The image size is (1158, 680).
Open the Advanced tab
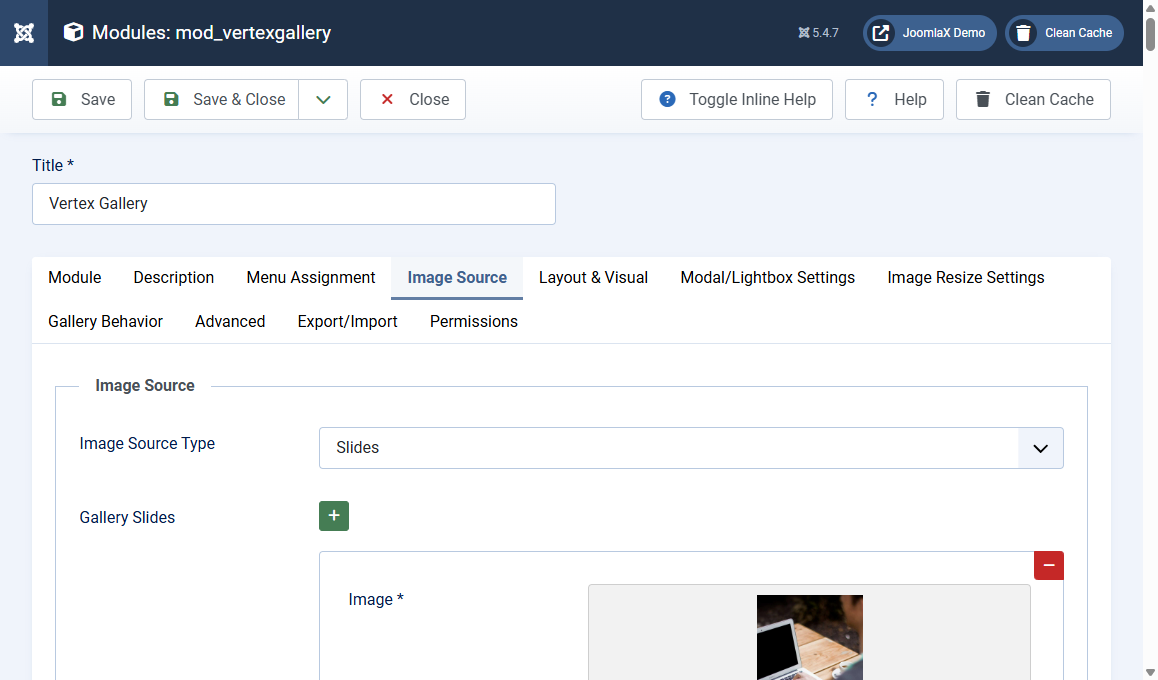(x=230, y=321)
